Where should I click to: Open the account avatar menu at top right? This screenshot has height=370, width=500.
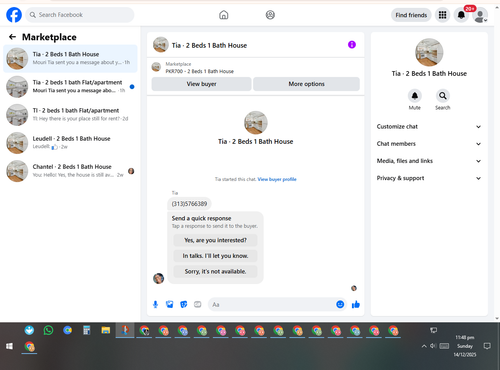(x=480, y=16)
